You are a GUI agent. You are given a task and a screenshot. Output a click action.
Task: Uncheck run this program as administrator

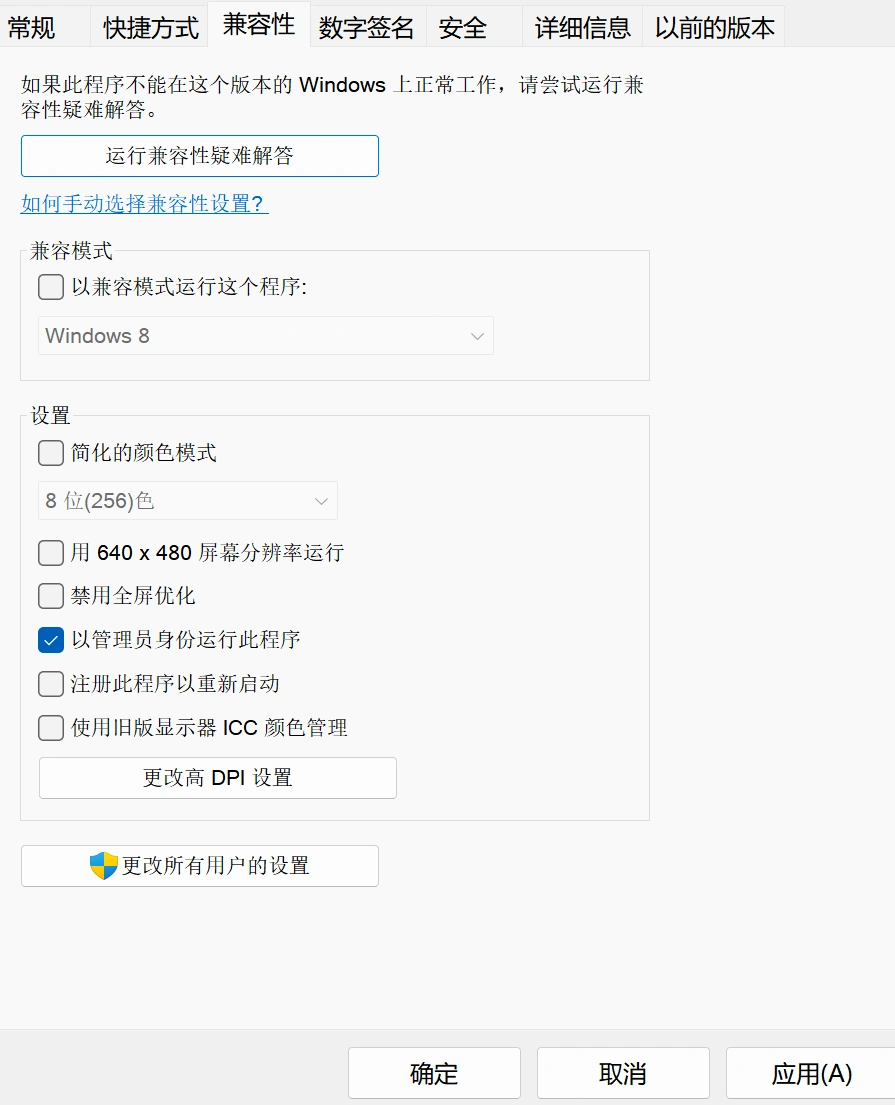click(x=50, y=640)
